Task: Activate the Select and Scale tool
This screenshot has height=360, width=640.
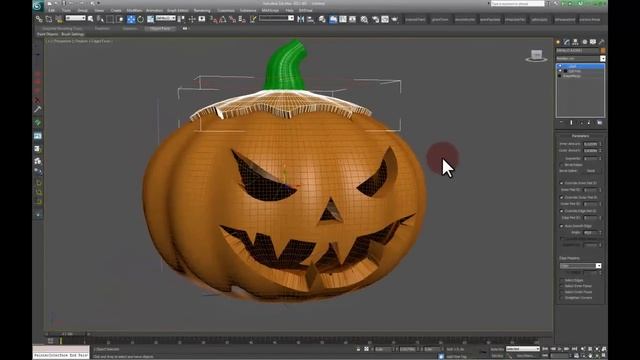Action: click(x=150, y=19)
